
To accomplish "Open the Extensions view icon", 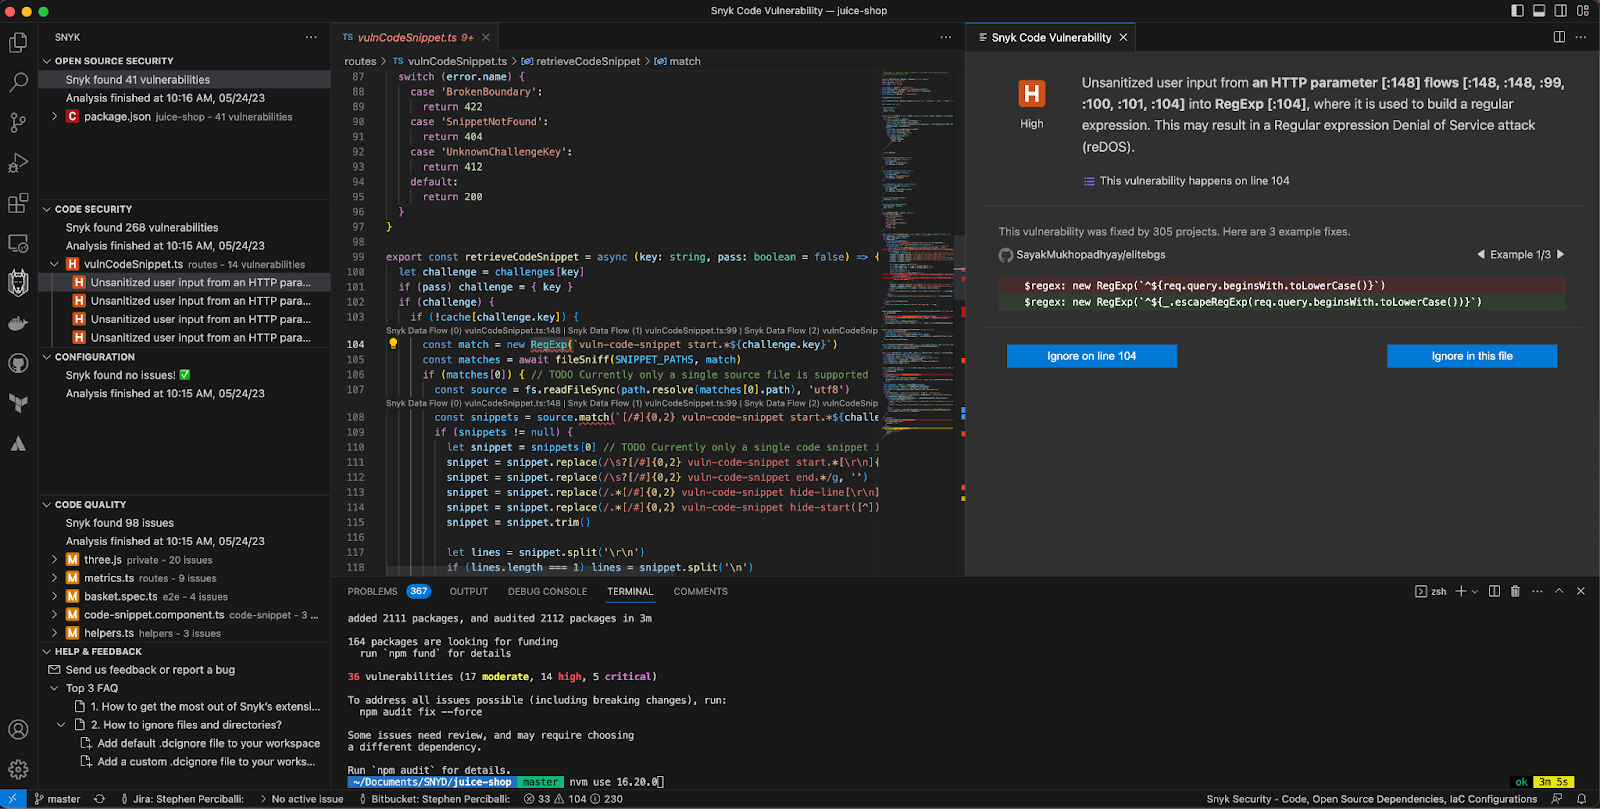I will click(x=18, y=203).
